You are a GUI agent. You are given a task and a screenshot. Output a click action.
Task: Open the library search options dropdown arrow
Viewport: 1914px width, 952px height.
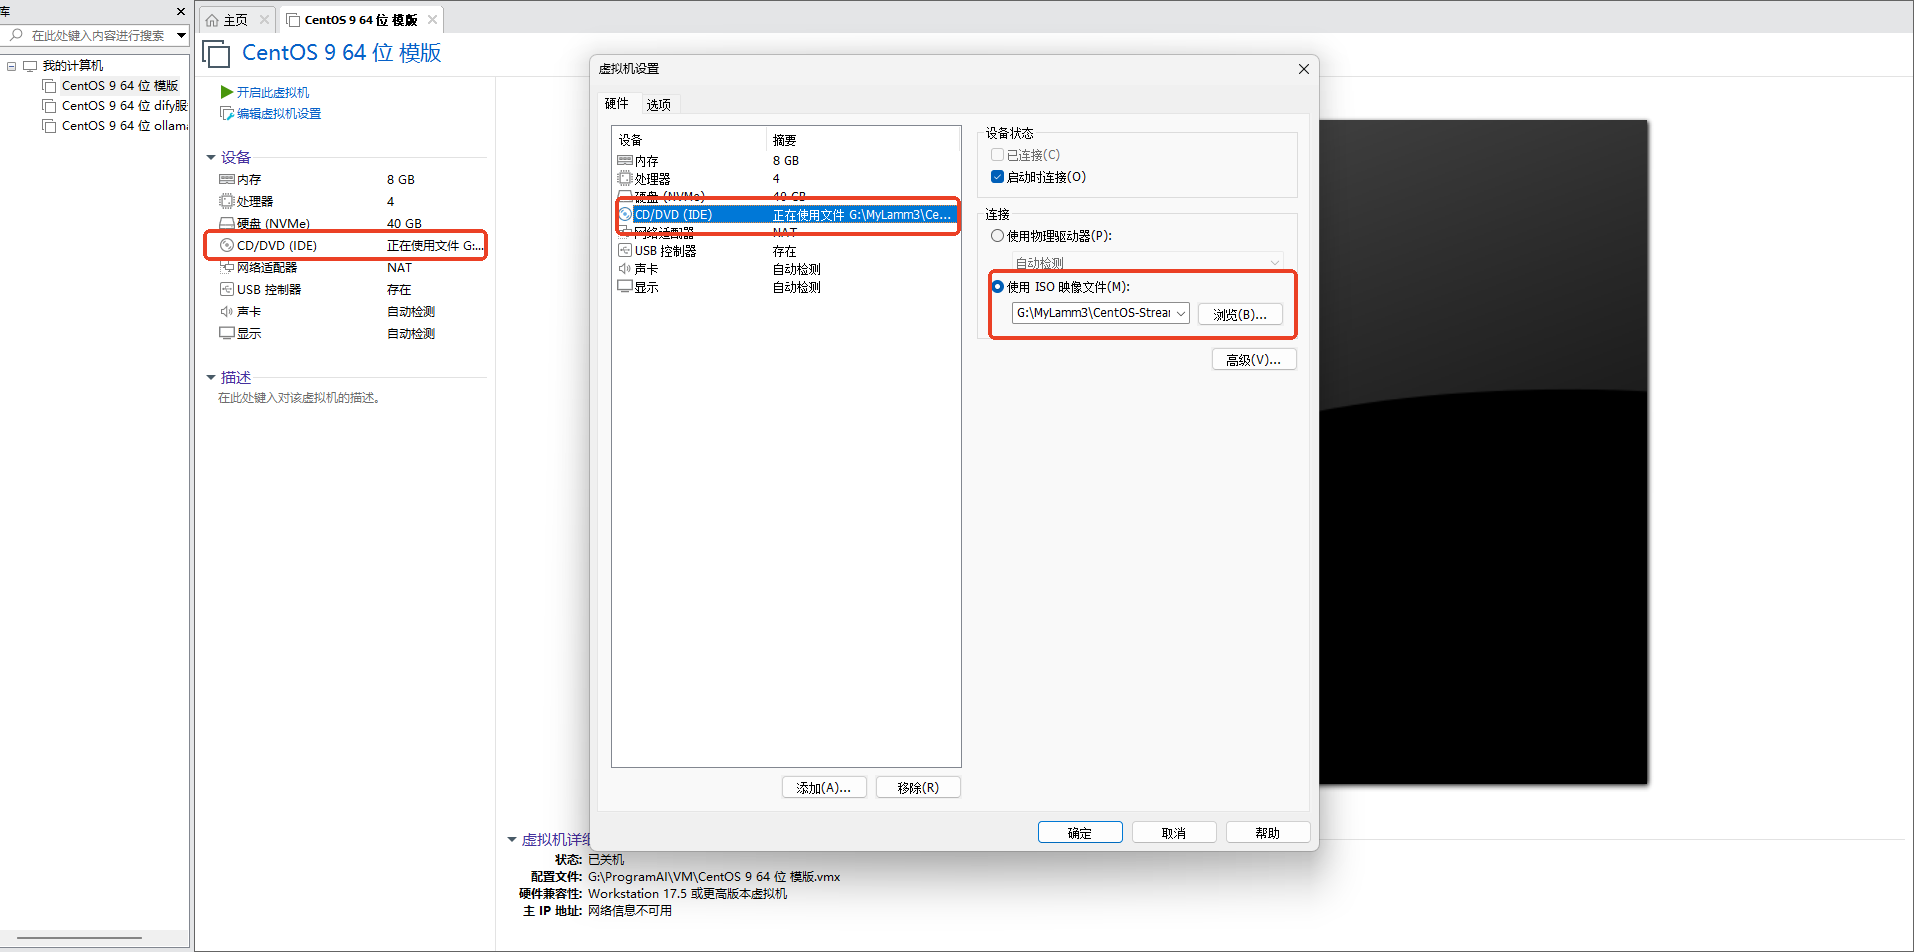(x=181, y=35)
